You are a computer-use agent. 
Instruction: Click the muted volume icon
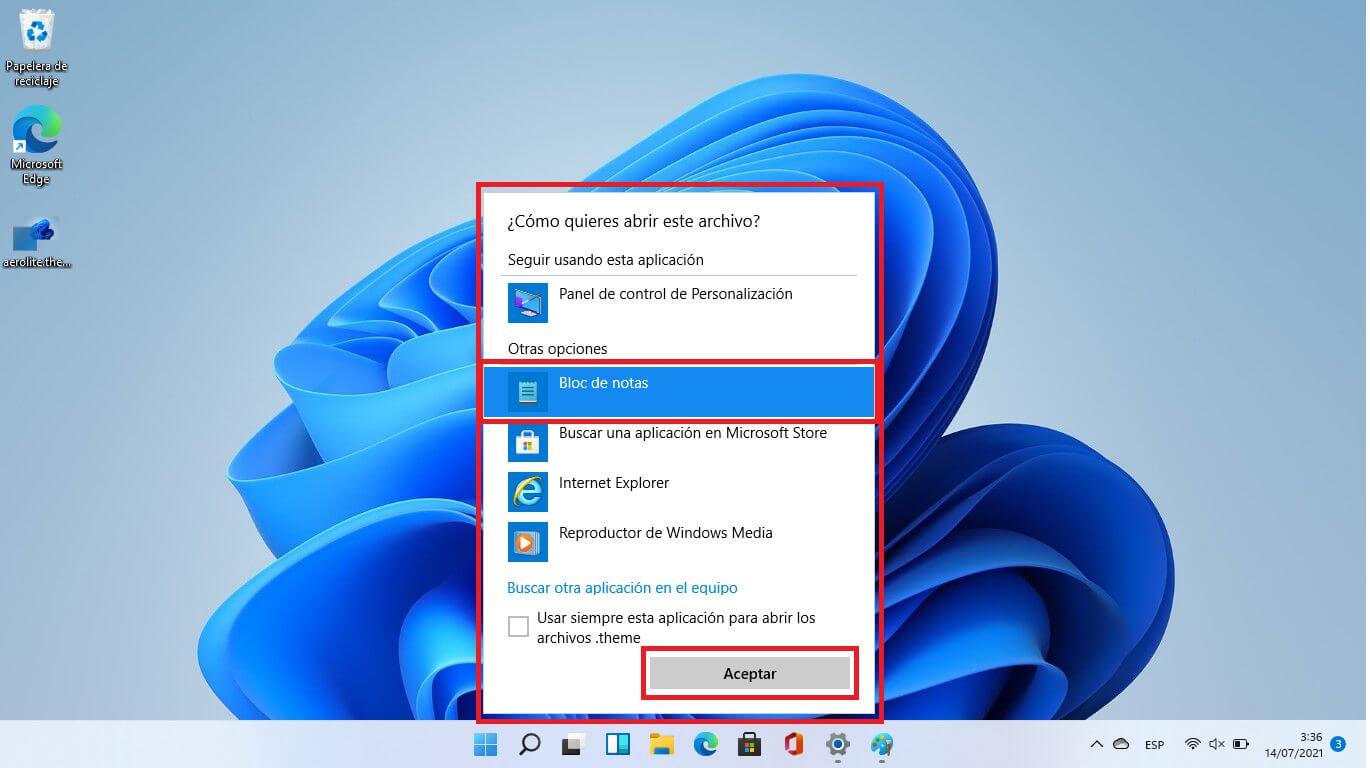(1217, 744)
